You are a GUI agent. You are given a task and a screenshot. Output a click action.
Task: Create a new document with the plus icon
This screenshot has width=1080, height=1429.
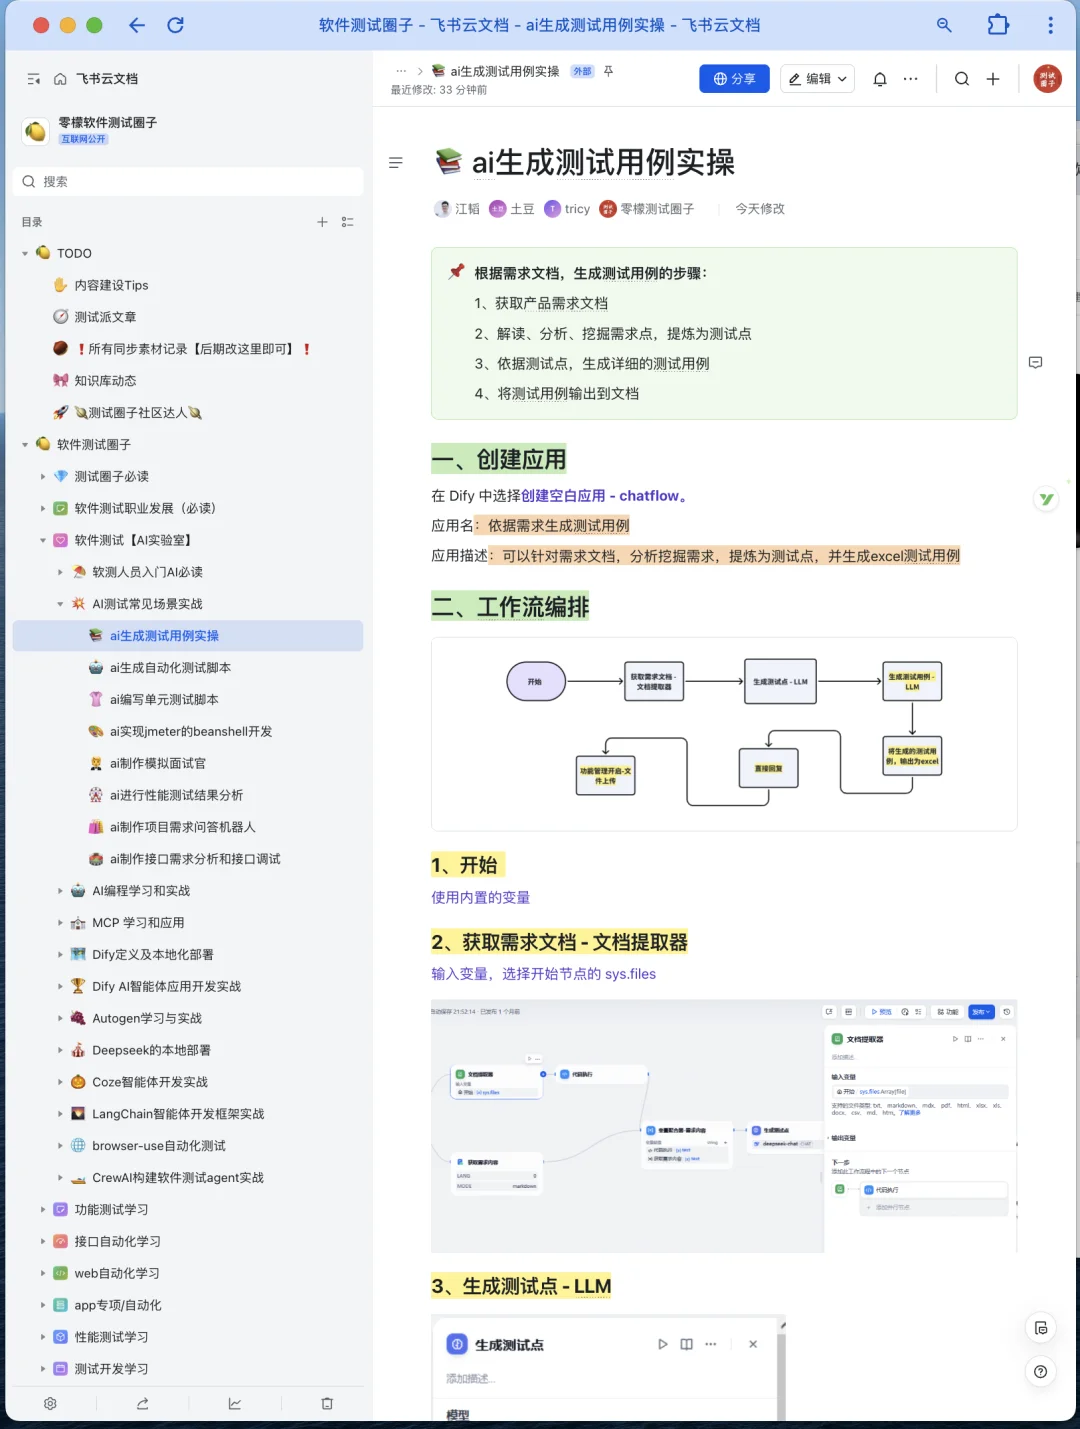pos(992,78)
